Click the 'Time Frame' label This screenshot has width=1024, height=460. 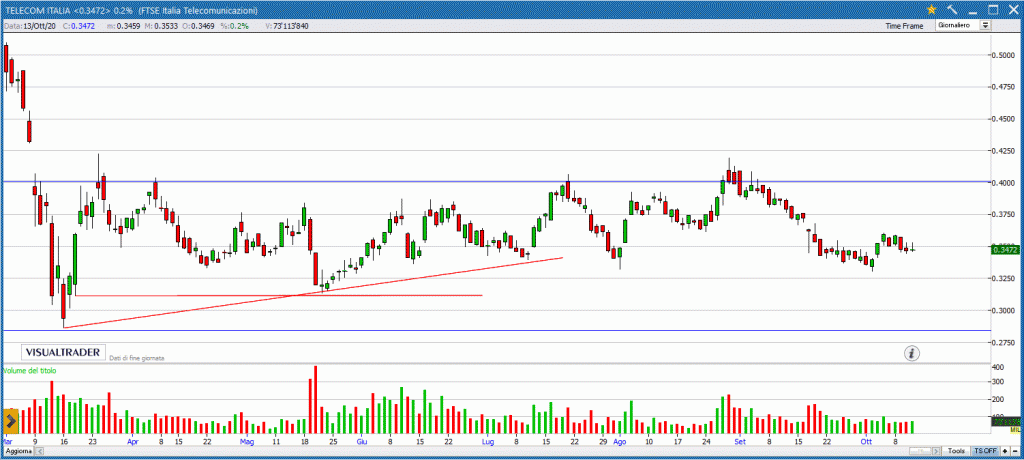(x=904, y=26)
